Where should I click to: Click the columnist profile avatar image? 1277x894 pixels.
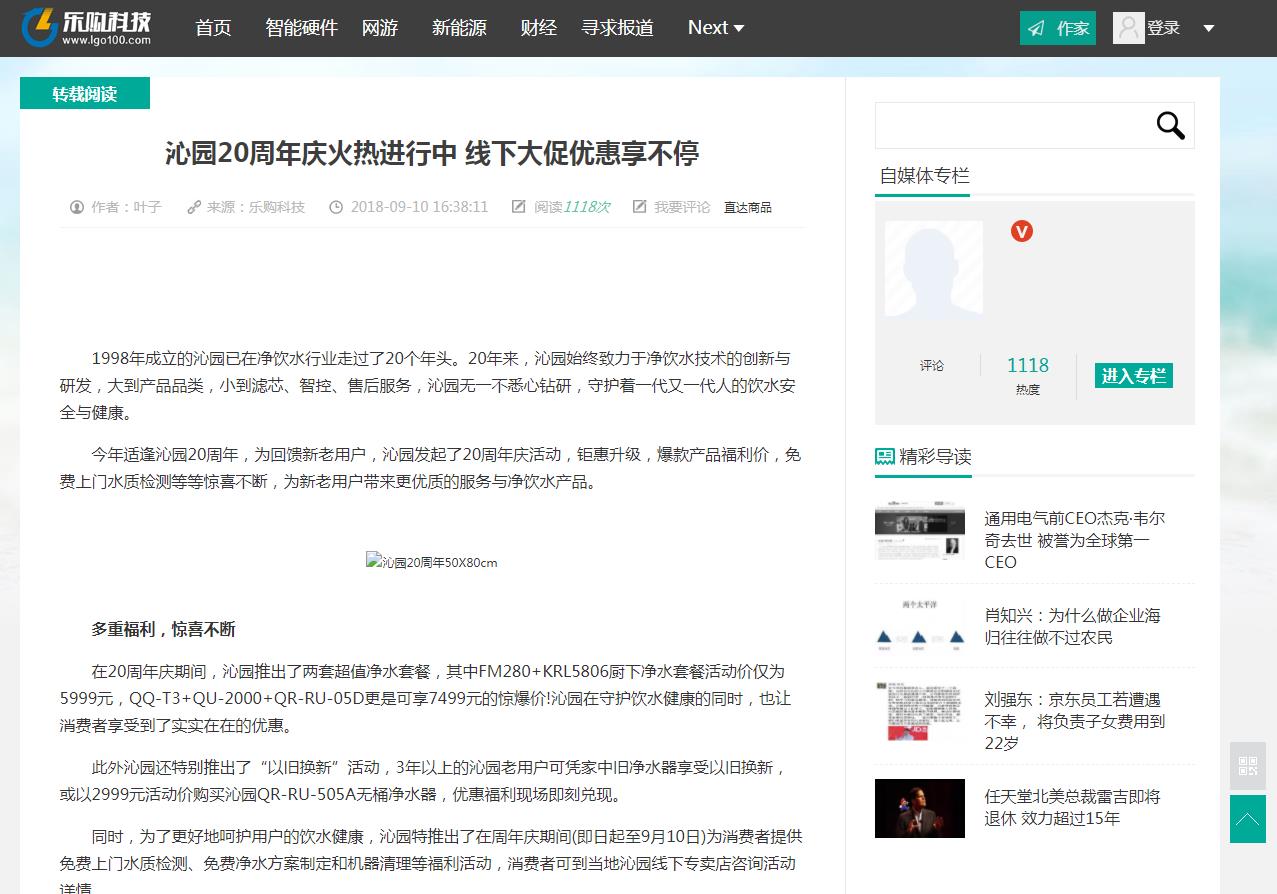pos(934,270)
